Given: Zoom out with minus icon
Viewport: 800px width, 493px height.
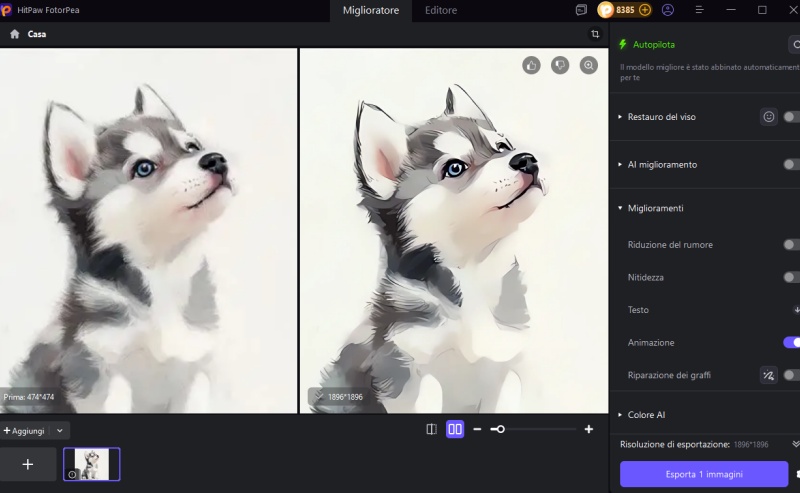Looking at the screenshot, I should coord(477,429).
